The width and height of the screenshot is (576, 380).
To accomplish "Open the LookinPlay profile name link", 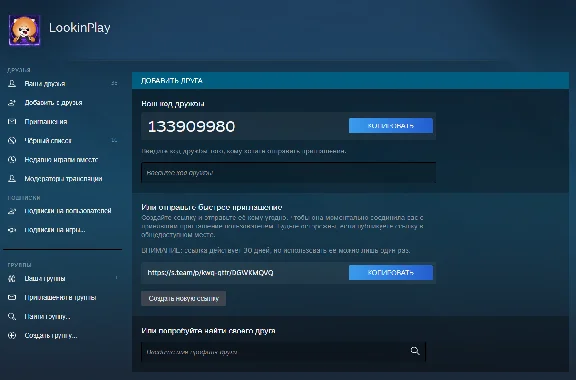I will [x=80, y=28].
